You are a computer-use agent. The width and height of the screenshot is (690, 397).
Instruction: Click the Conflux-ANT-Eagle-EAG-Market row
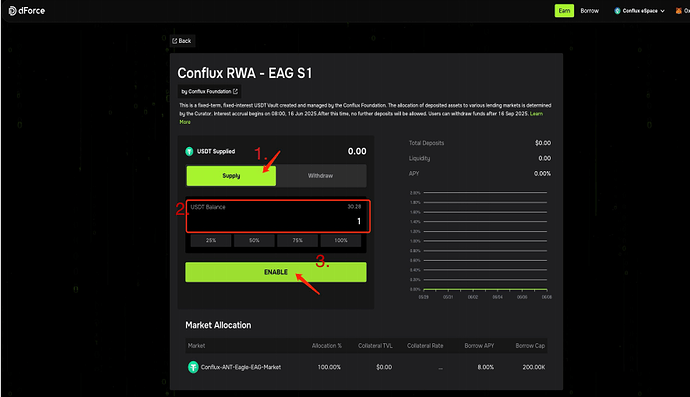point(366,367)
